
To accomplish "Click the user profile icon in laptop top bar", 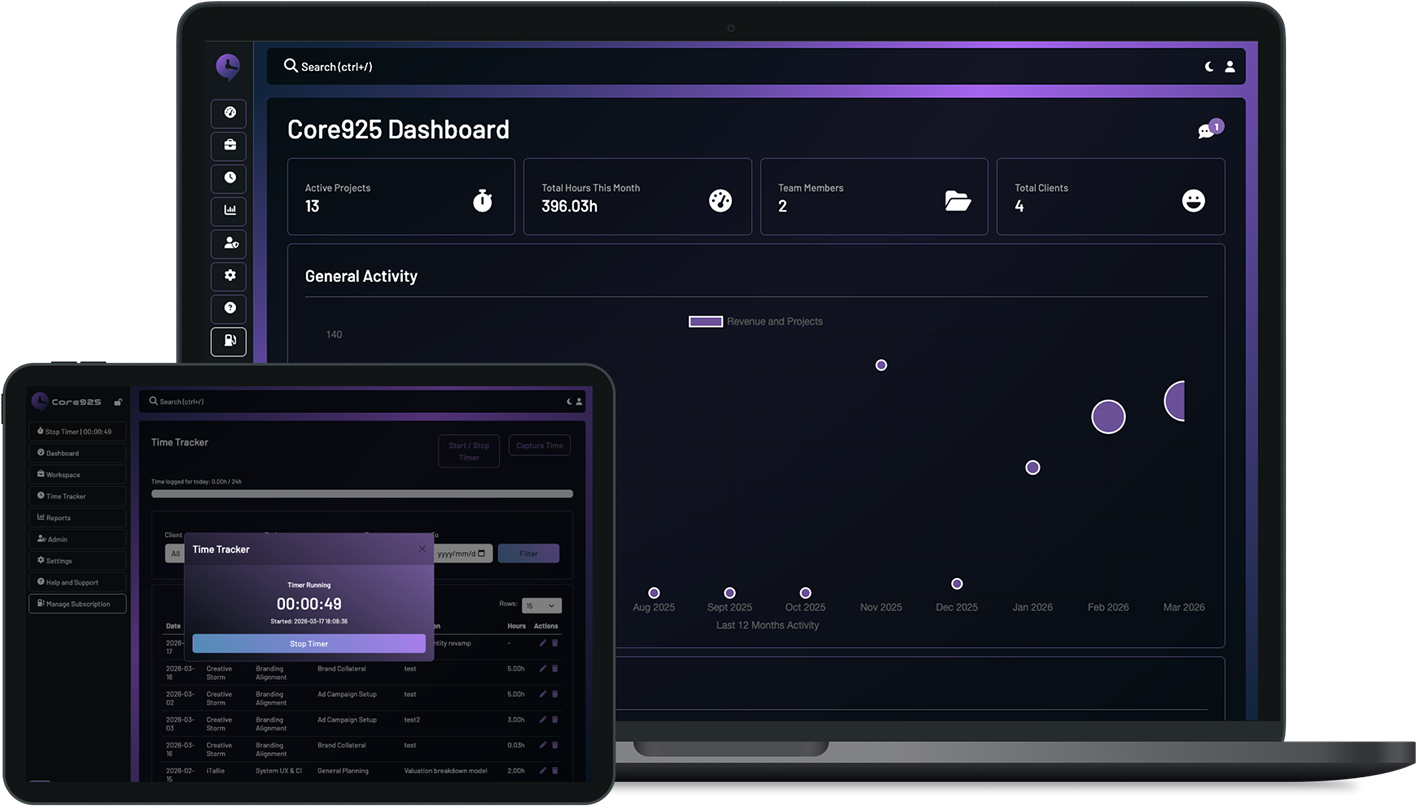I will pyautogui.click(x=1230, y=67).
